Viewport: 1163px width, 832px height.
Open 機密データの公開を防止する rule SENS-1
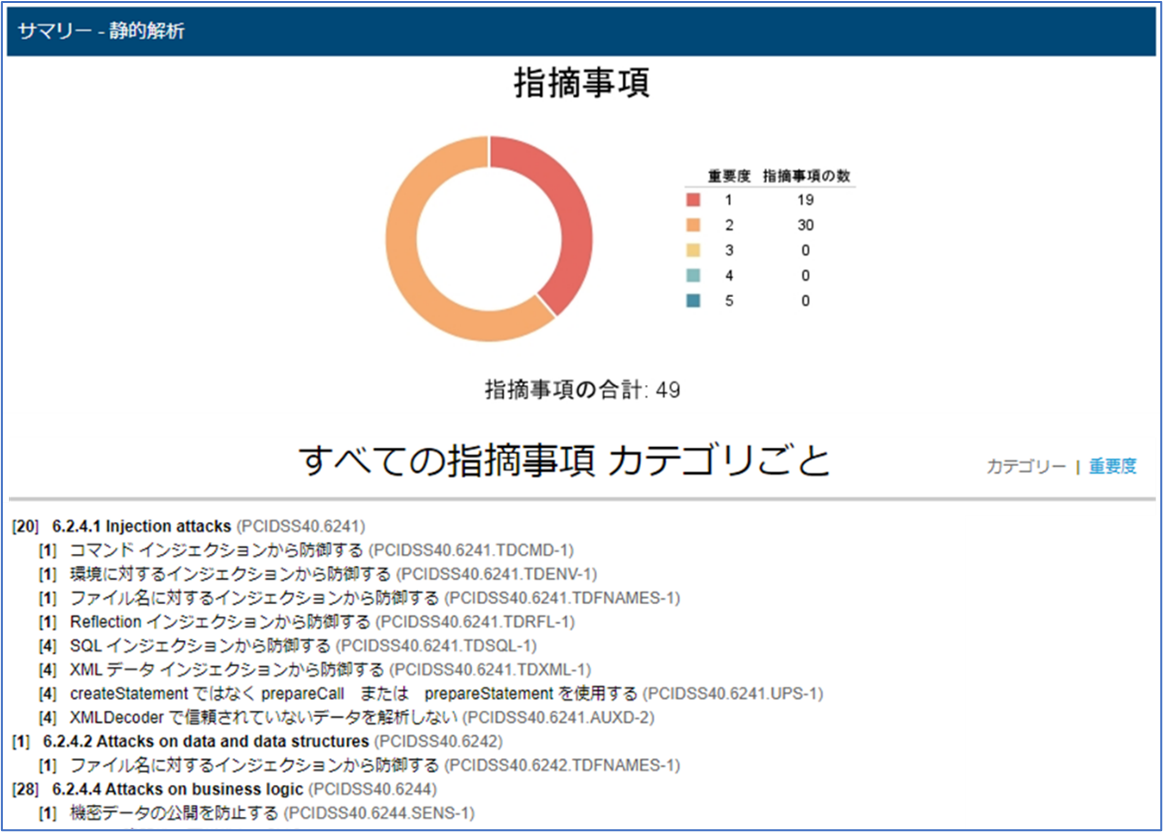coord(174,813)
